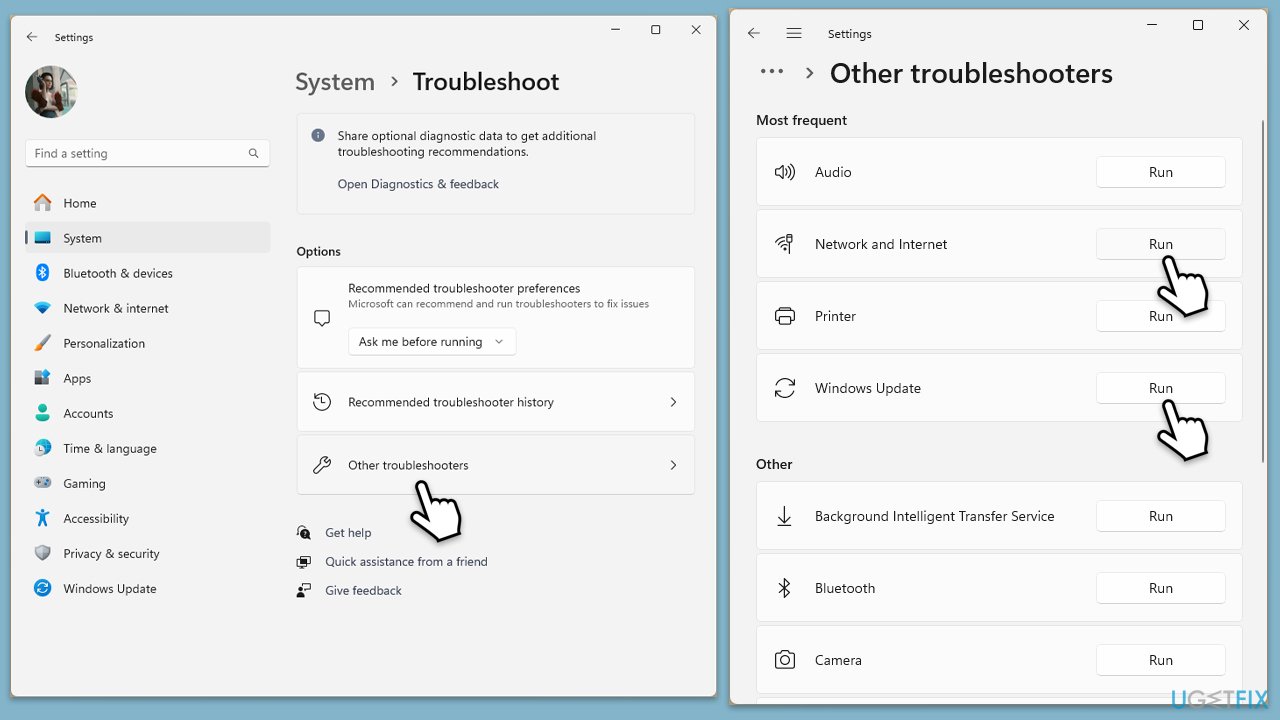Click the back arrow in the right Settings window
1280x720 pixels.
[754, 33]
